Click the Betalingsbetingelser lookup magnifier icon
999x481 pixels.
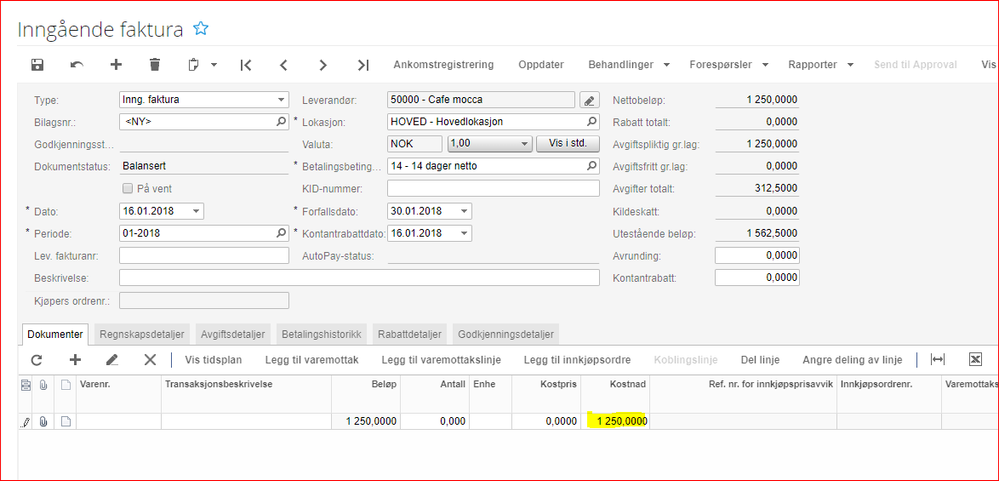pos(592,166)
